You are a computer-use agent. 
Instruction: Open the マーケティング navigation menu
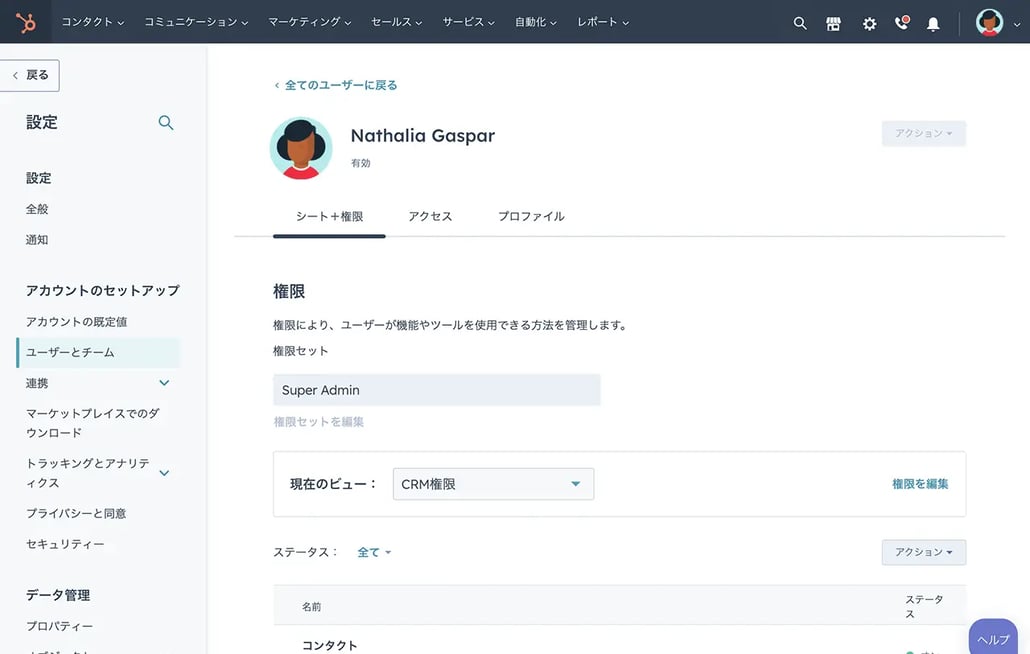(x=309, y=22)
